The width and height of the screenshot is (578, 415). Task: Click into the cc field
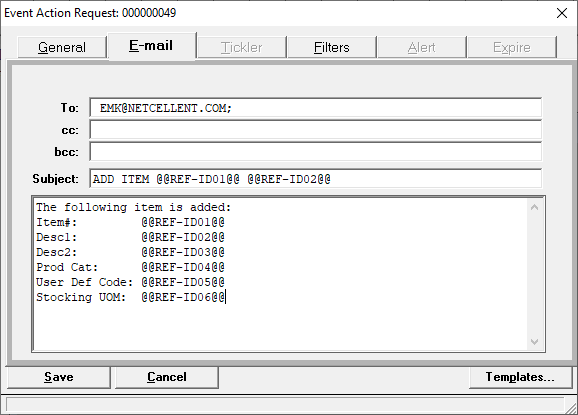click(x=316, y=130)
